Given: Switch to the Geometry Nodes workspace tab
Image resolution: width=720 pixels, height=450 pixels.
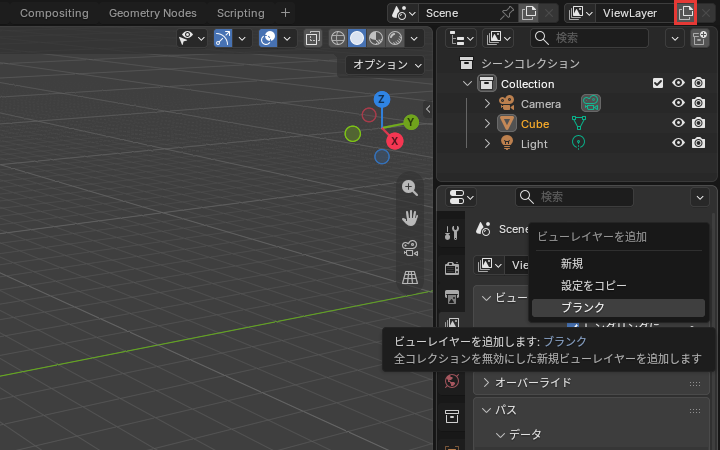Looking at the screenshot, I should [152, 13].
